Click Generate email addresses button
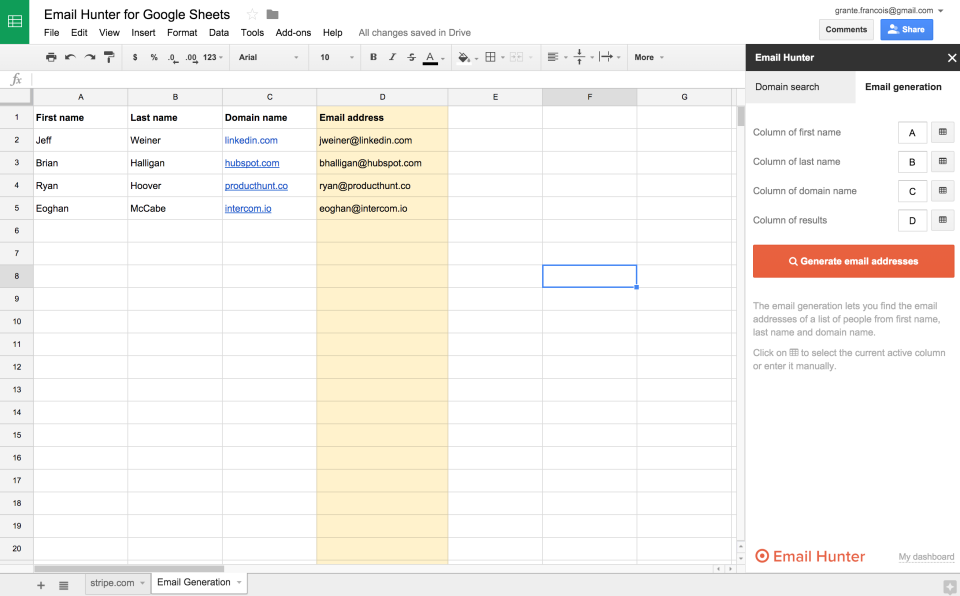Viewport: 960px width, 596px height. tap(853, 262)
